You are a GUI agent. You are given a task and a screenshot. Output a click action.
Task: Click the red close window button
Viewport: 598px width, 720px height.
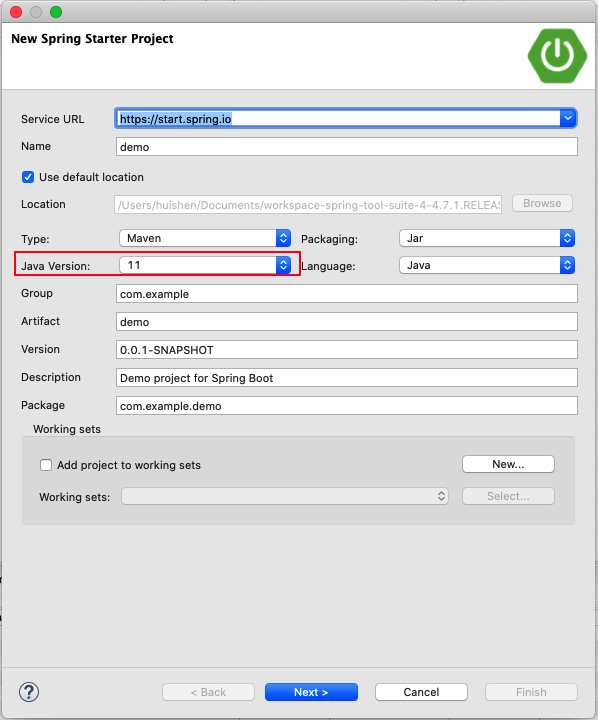click(x=16, y=12)
